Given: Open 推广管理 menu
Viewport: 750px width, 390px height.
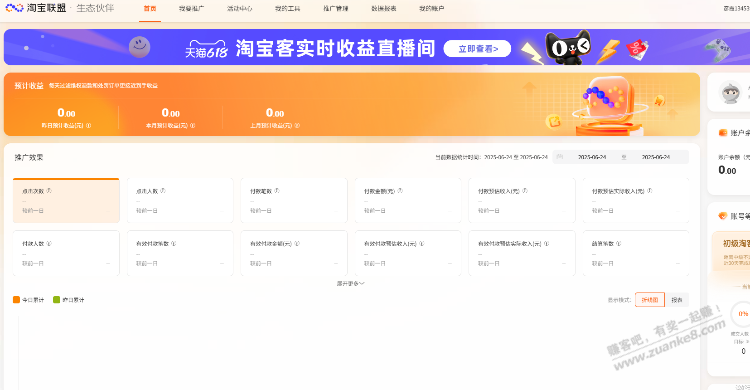Looking at the screenshot, I should pyautogui.click(x=336, y=9).
